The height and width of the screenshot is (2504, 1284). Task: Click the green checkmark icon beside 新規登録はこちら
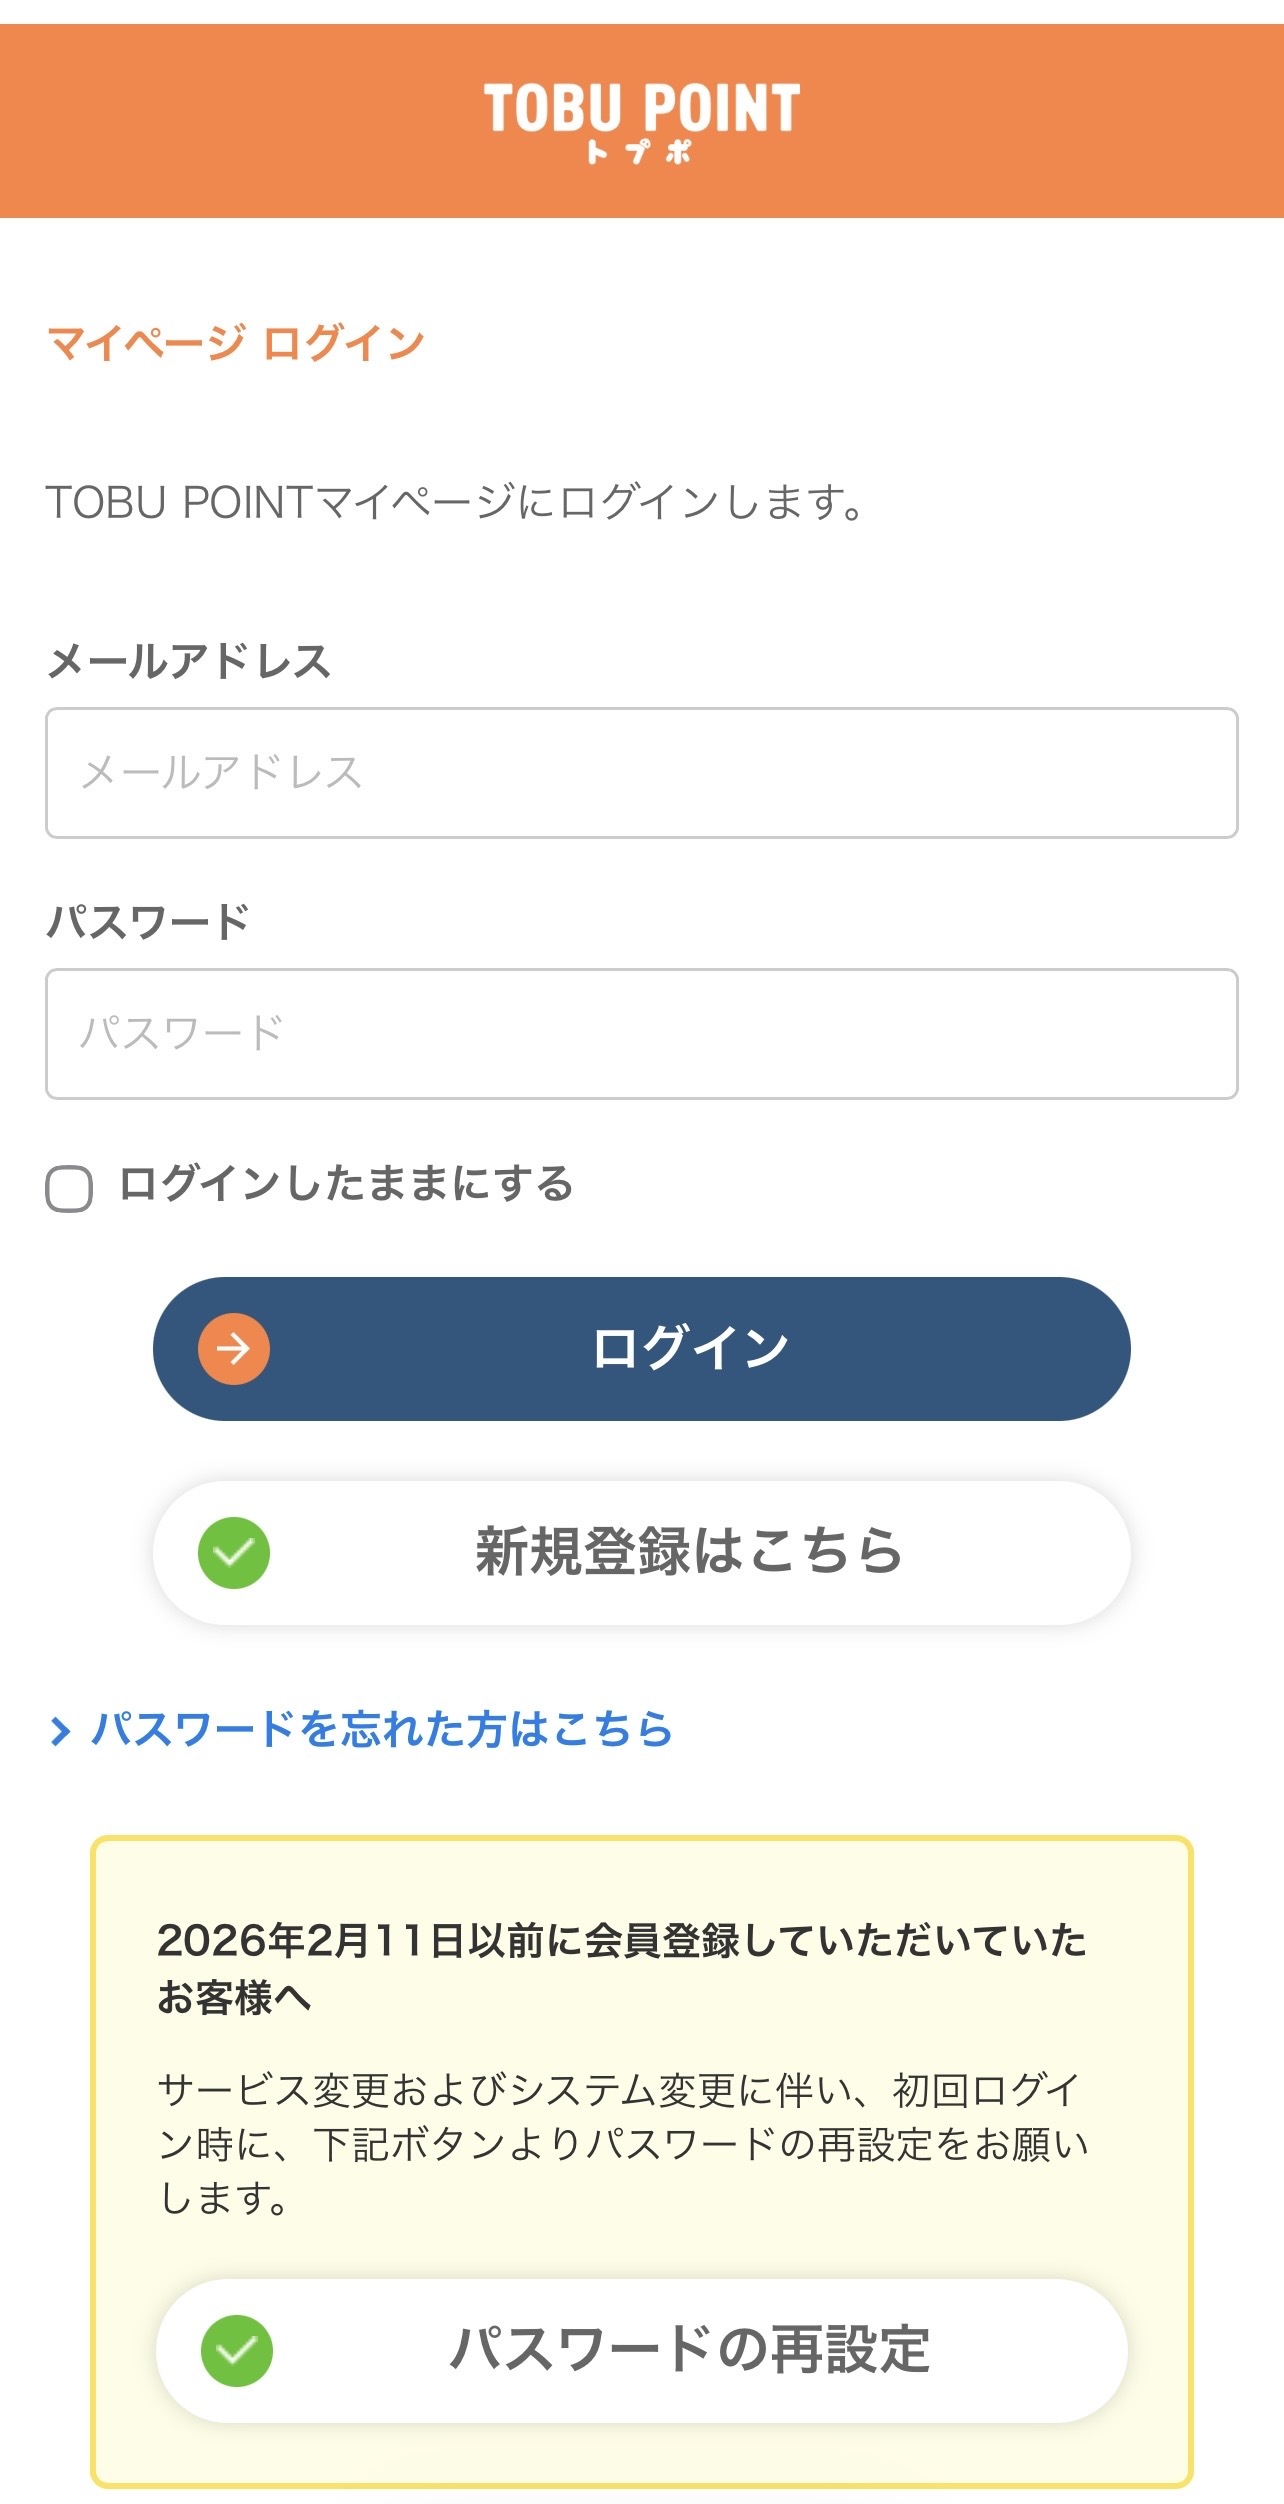point(234,1553)
